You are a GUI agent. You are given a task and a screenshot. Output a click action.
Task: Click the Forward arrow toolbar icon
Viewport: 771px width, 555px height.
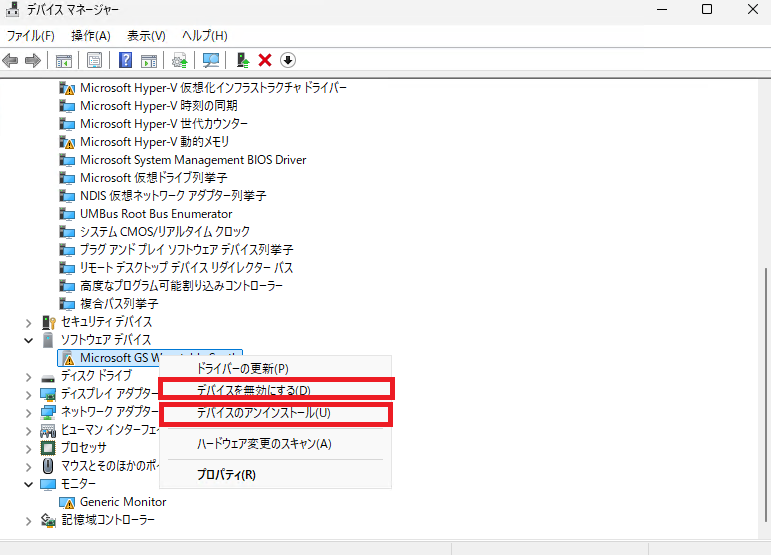(x=32, y=60)
